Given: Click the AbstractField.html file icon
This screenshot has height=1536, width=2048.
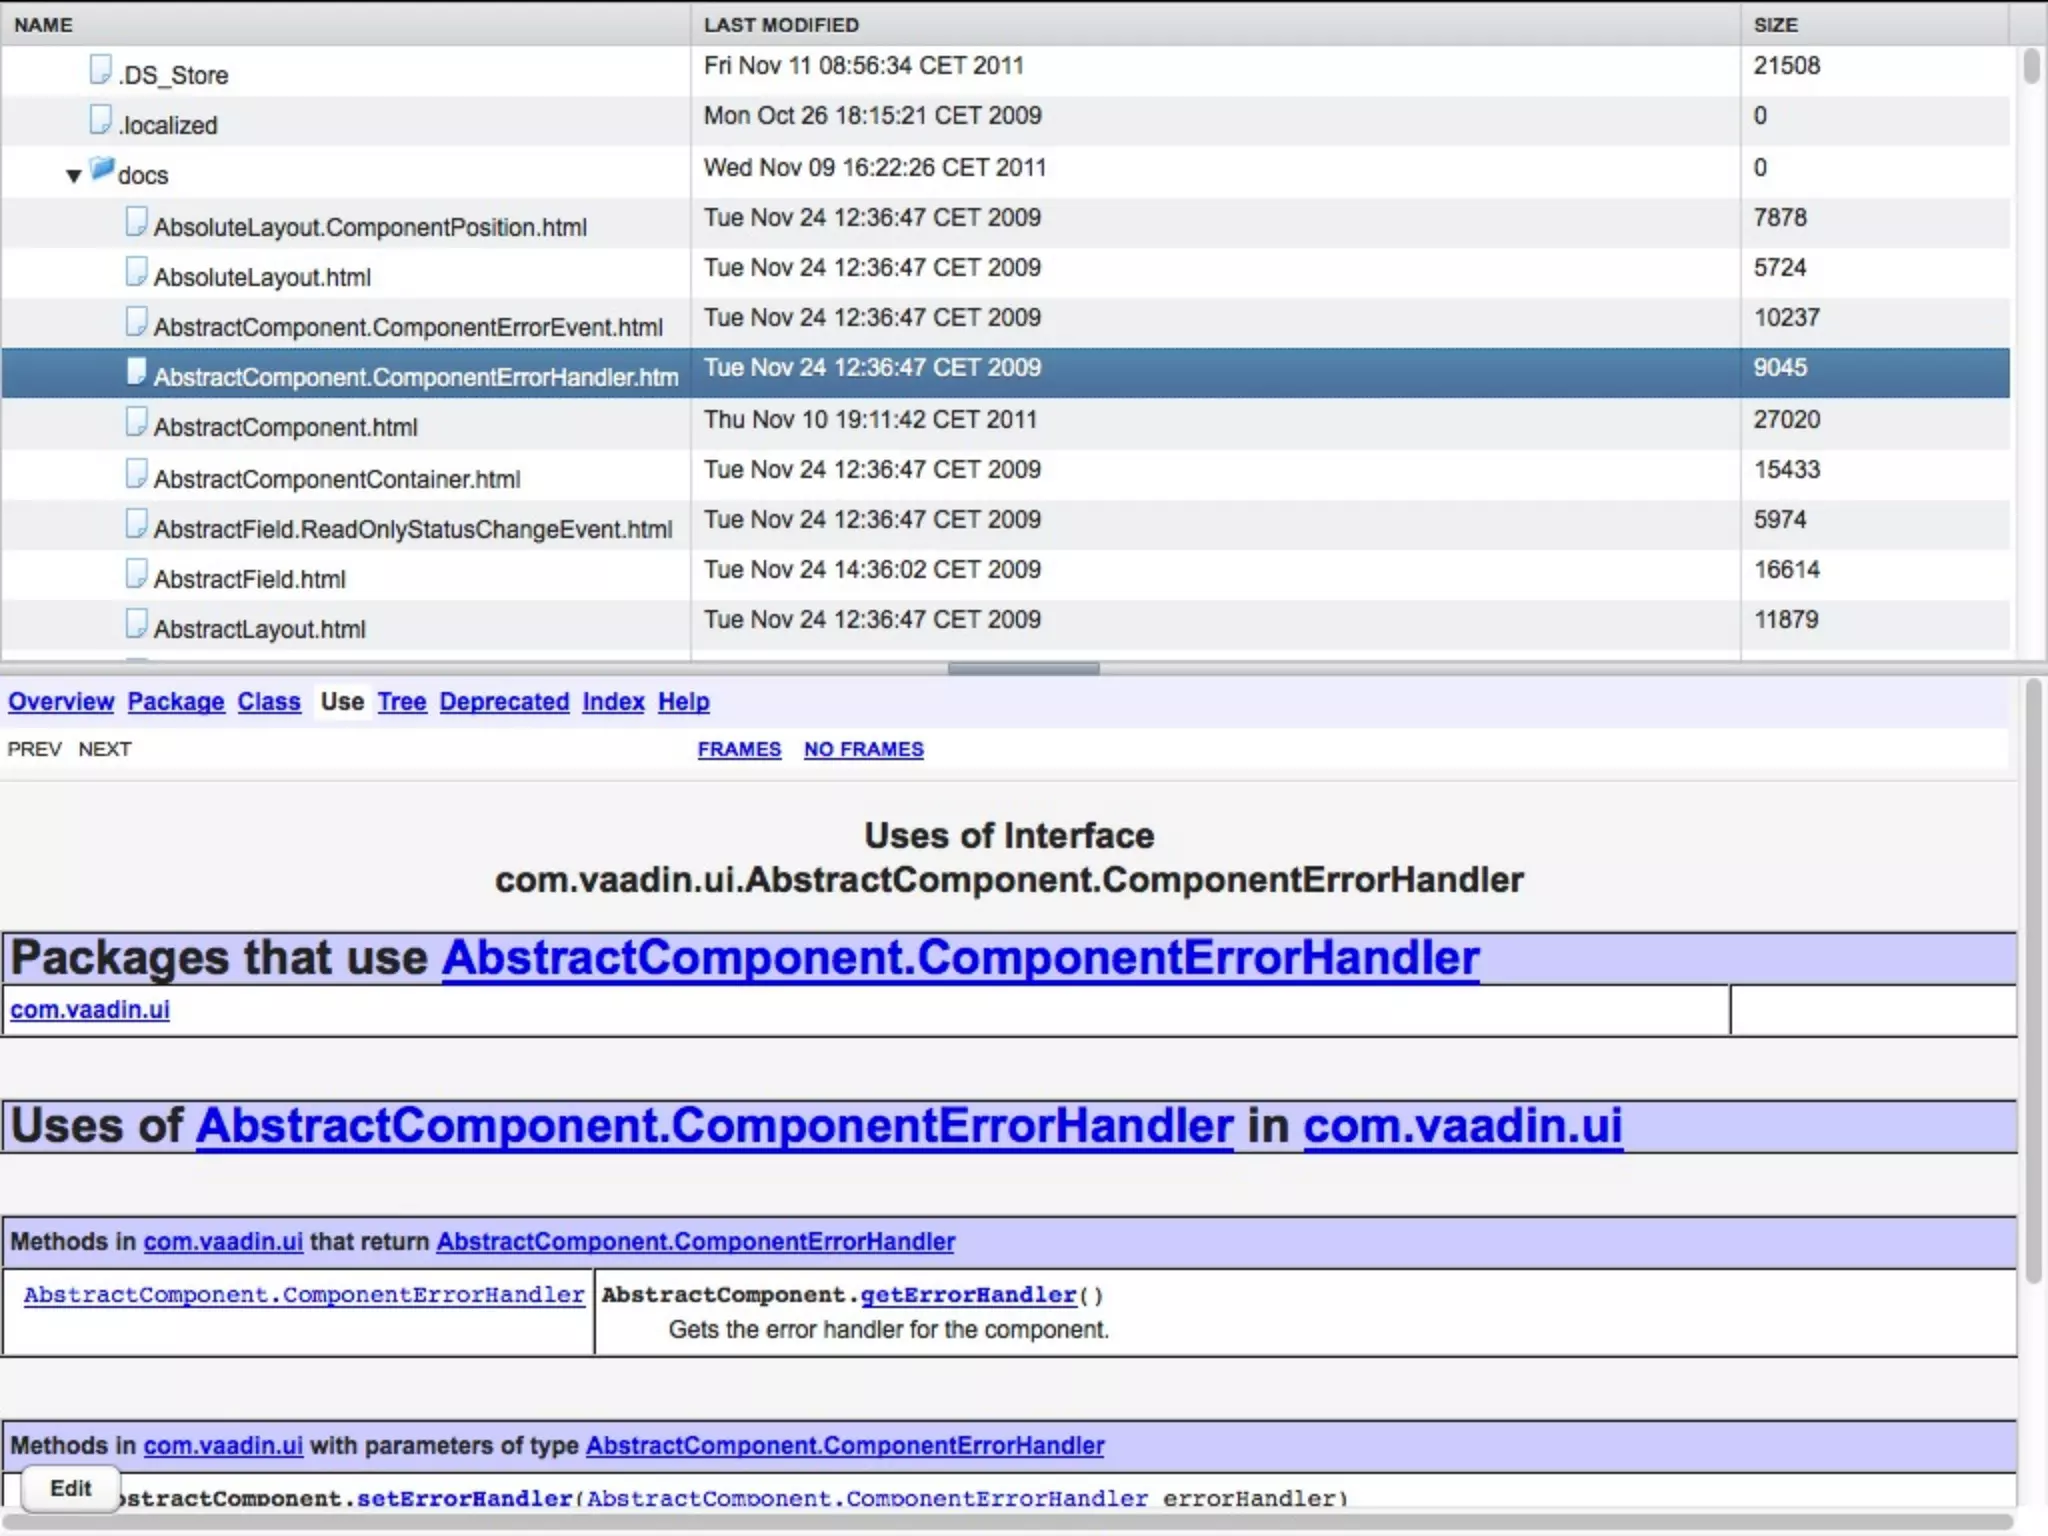Looking at the screenshot, I should pyautogui.click(x=136, y=574).
